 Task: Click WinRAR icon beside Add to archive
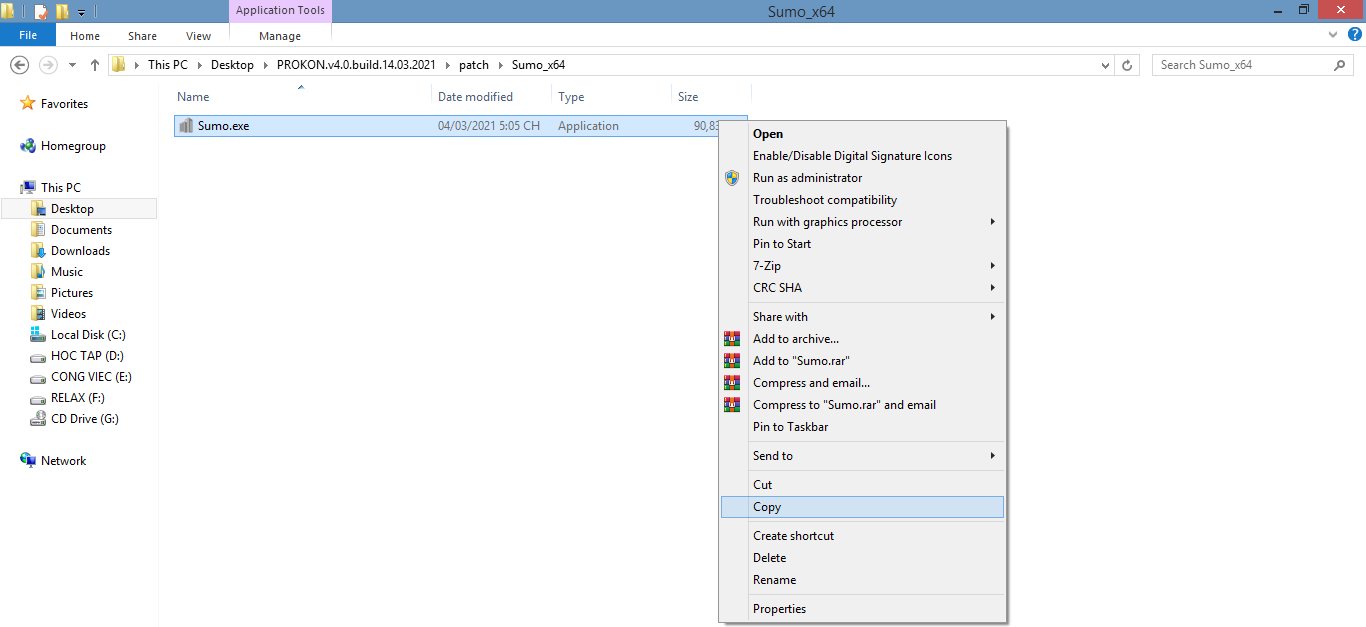coord(732,339)
